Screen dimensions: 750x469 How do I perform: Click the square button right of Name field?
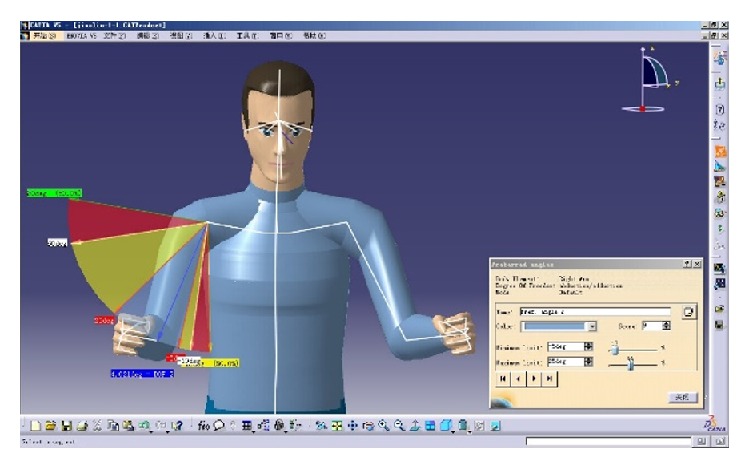[x=688, y=312]
